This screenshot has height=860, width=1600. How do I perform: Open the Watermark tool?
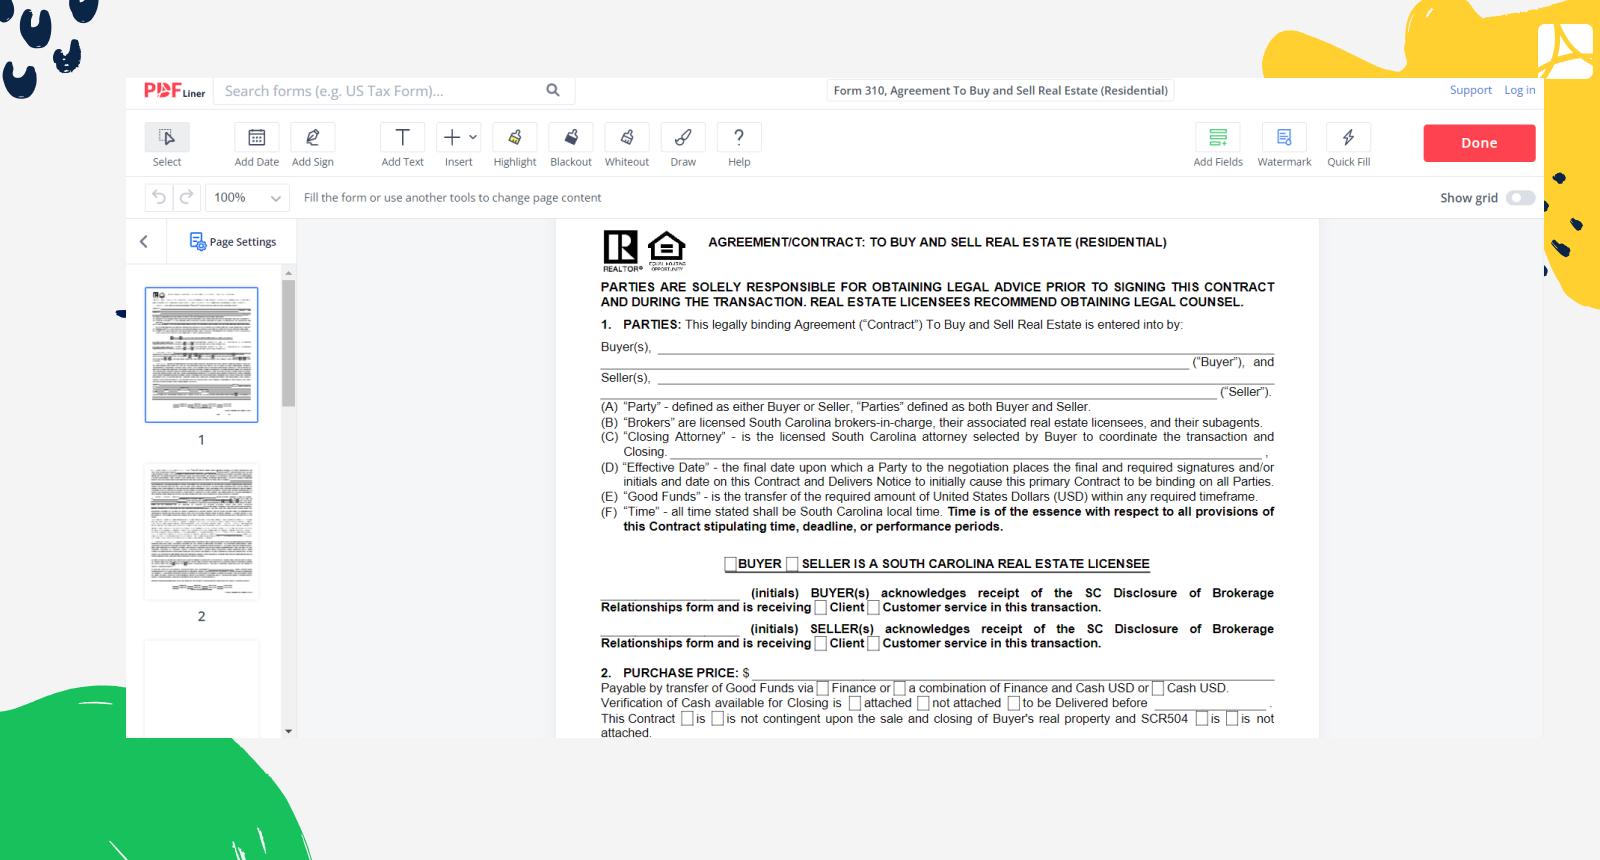(x=1284, y=146)
